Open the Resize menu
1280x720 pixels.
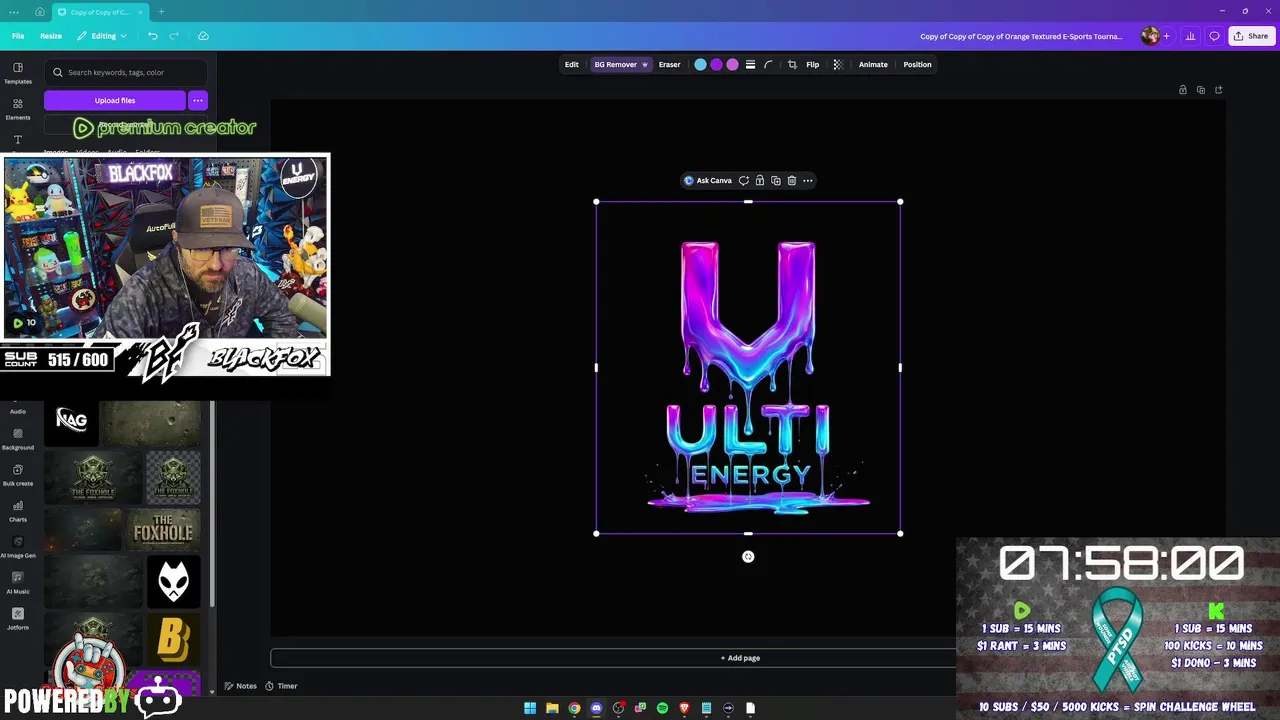click(x=51, y=36)
